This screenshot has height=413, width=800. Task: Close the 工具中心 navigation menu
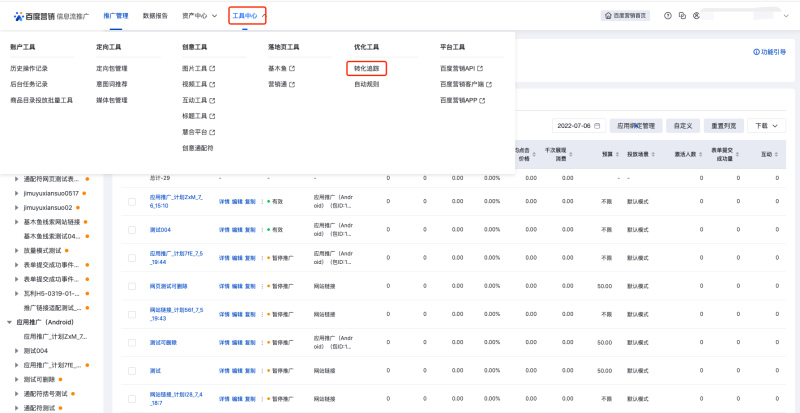pos(247,16)
